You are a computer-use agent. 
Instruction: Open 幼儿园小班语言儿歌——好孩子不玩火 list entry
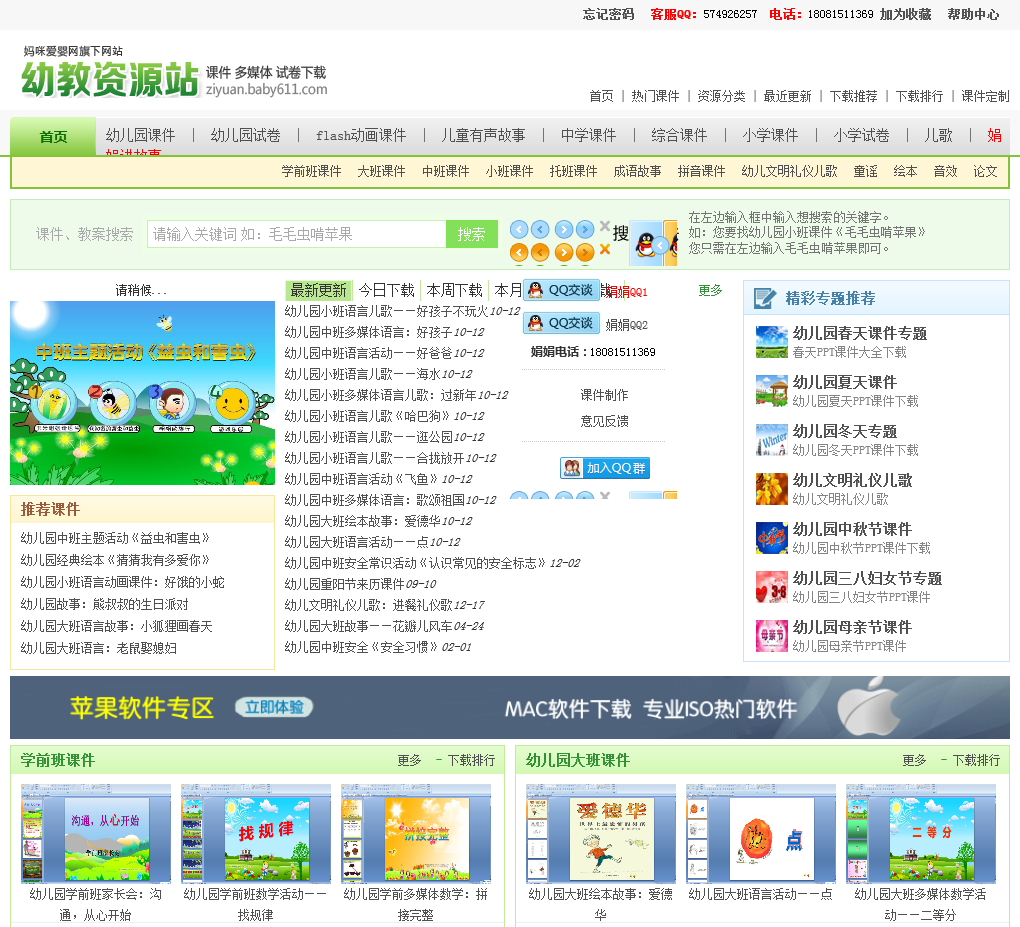(x=386, y=311)
